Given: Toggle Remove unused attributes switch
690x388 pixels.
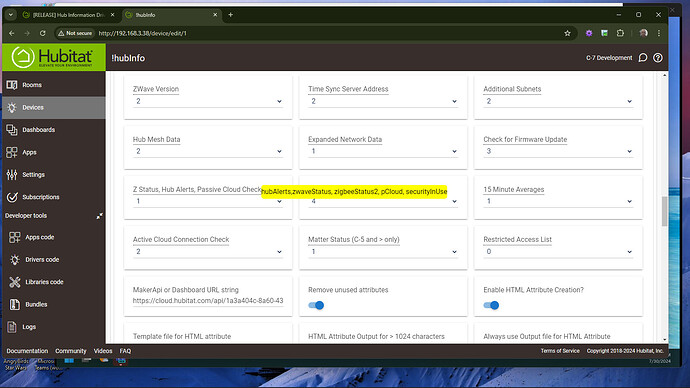Looking at the screenshot, I should coord(316,305).
